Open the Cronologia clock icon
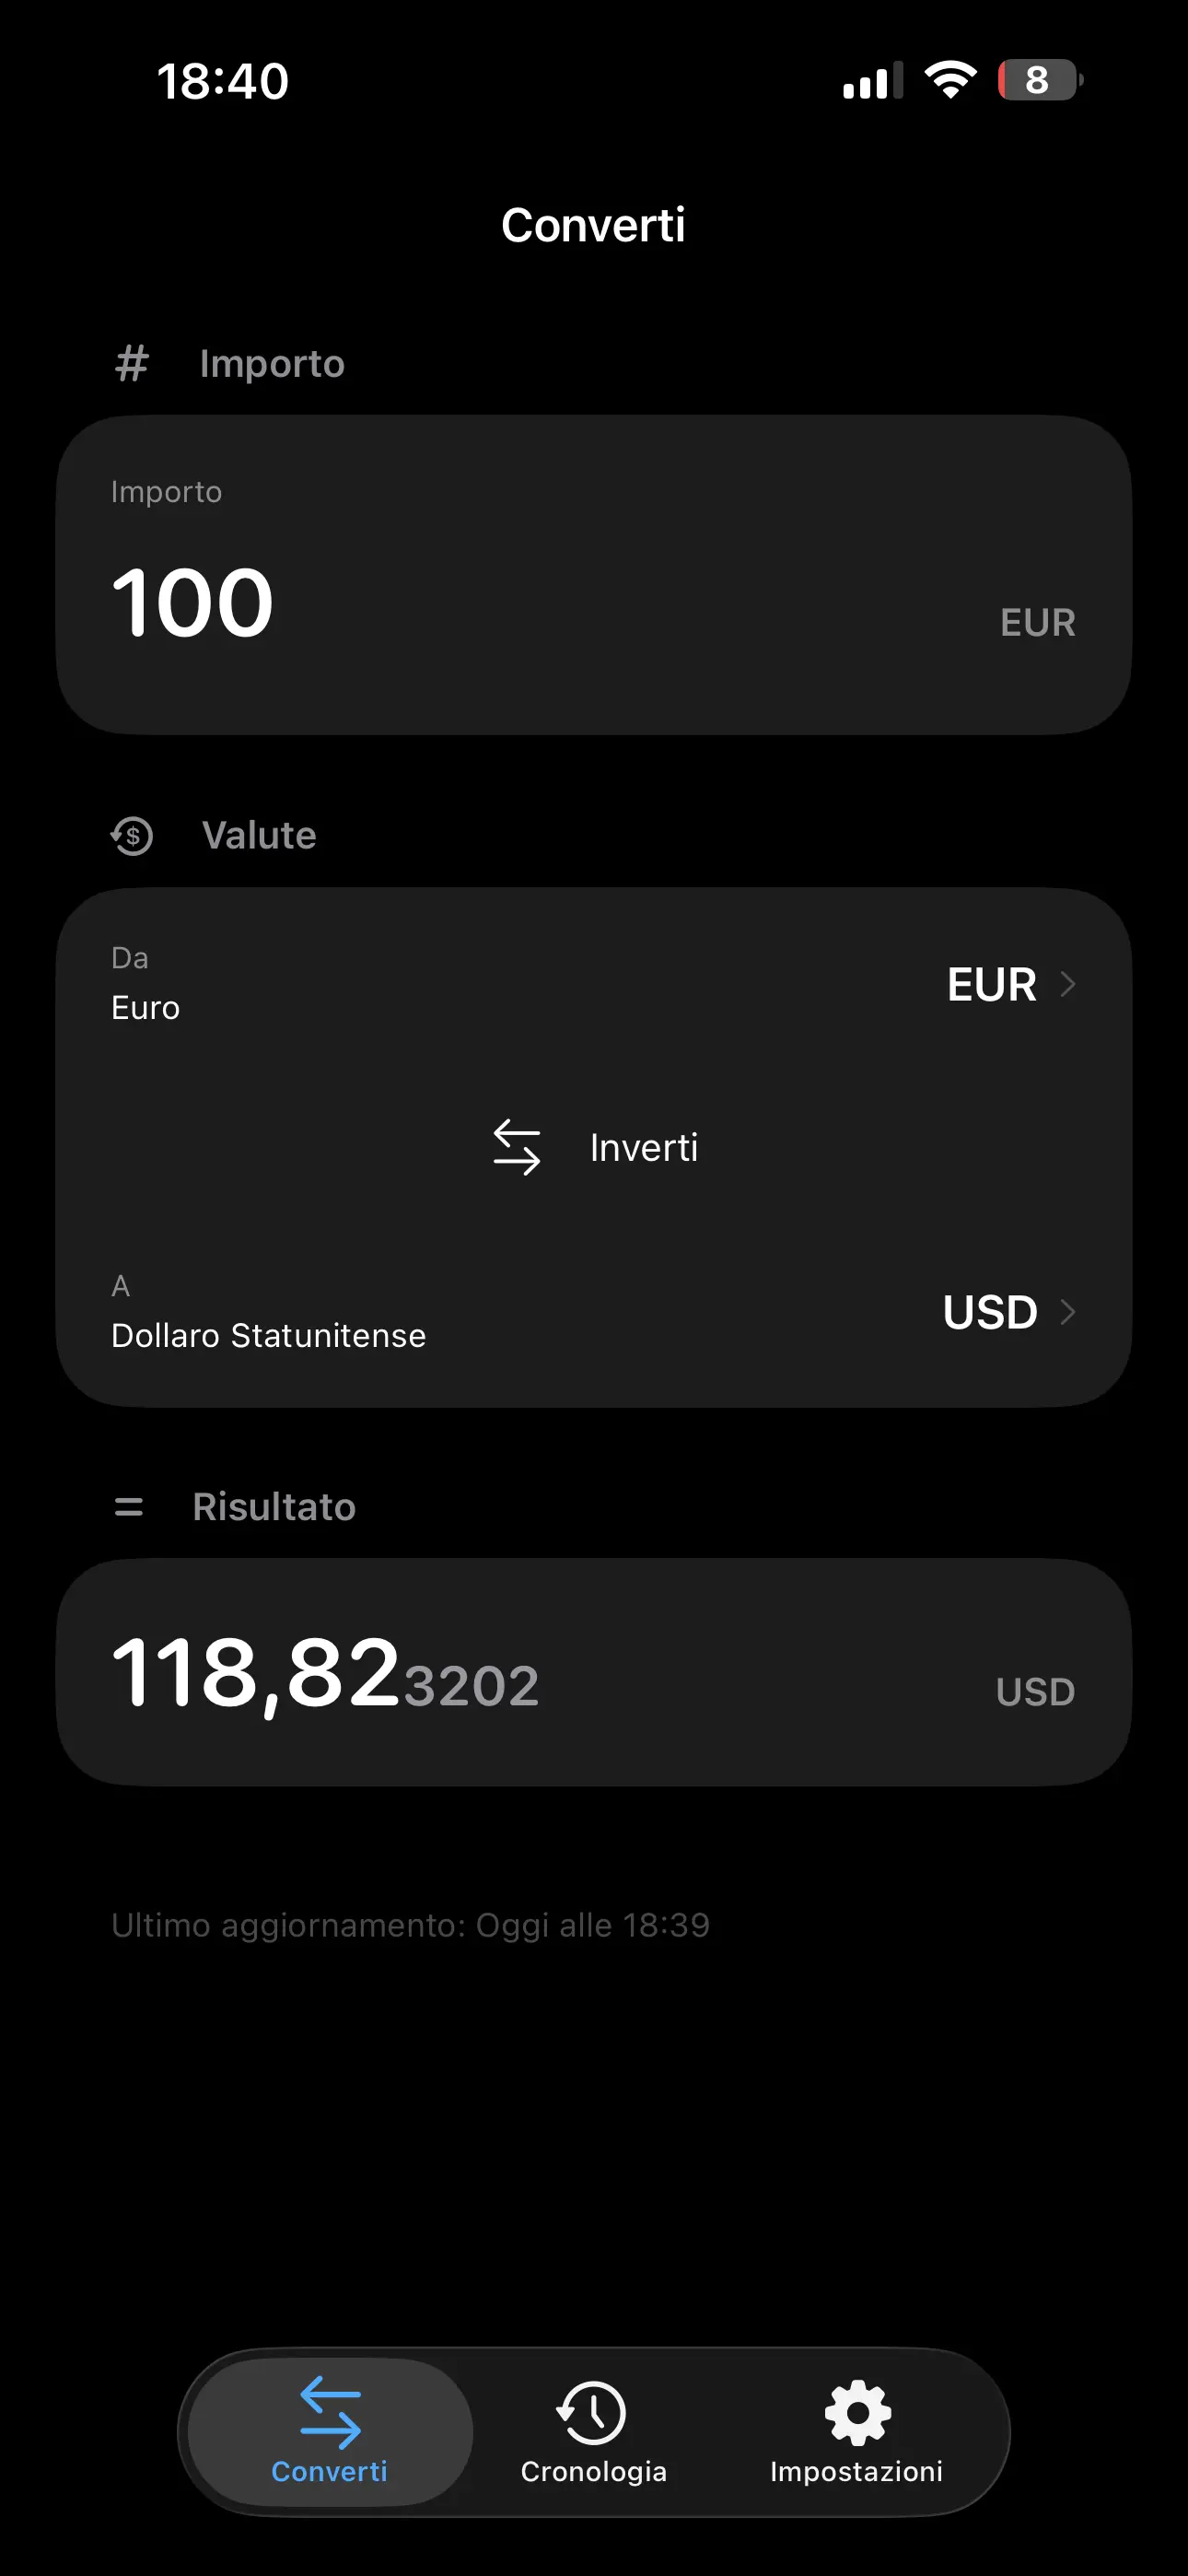 [x=592, y=2412]
